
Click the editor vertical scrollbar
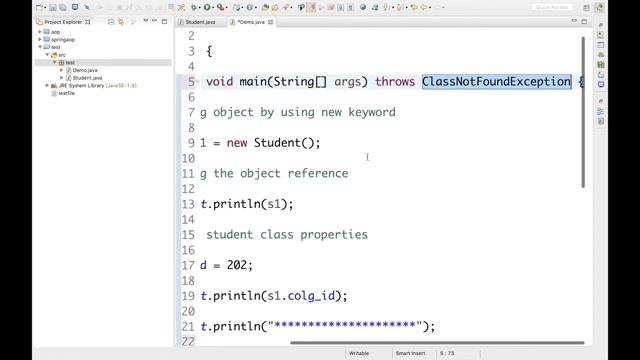click(583, 112)
